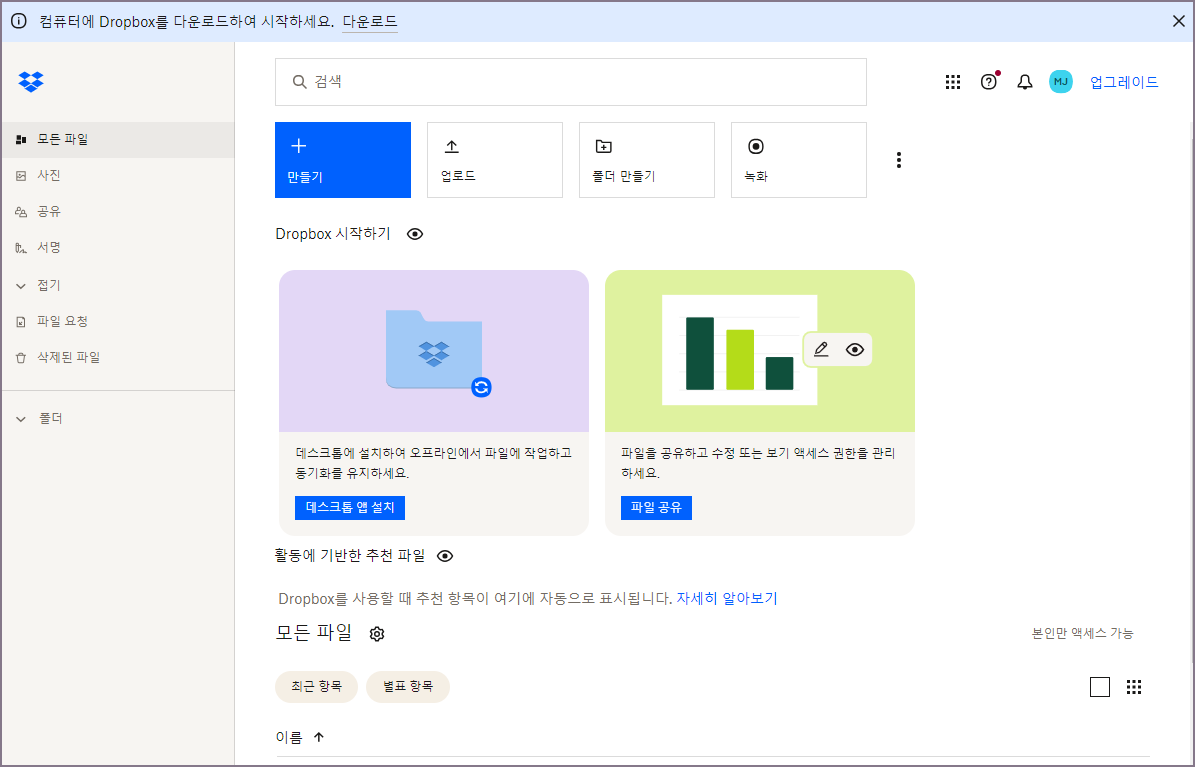Switch to list view square icon
Screen dimensions: 1195x767
[x=1100, y=687]
